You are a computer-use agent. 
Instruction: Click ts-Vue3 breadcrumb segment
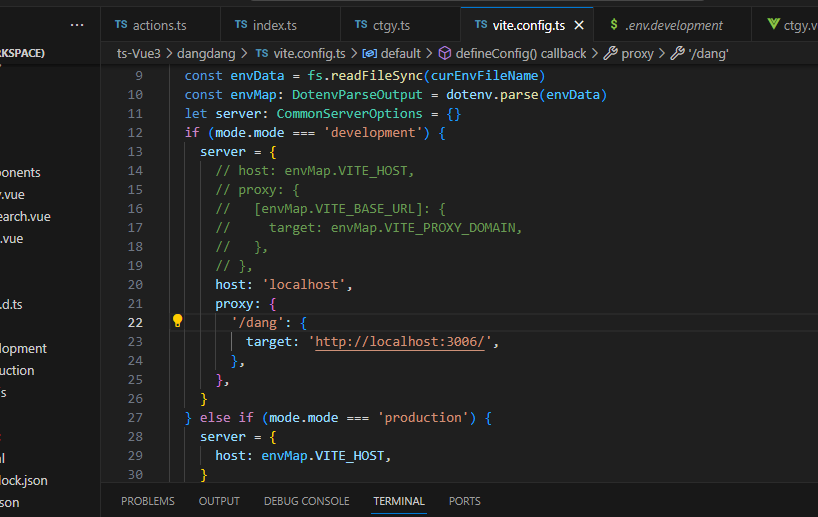(139, 53)
